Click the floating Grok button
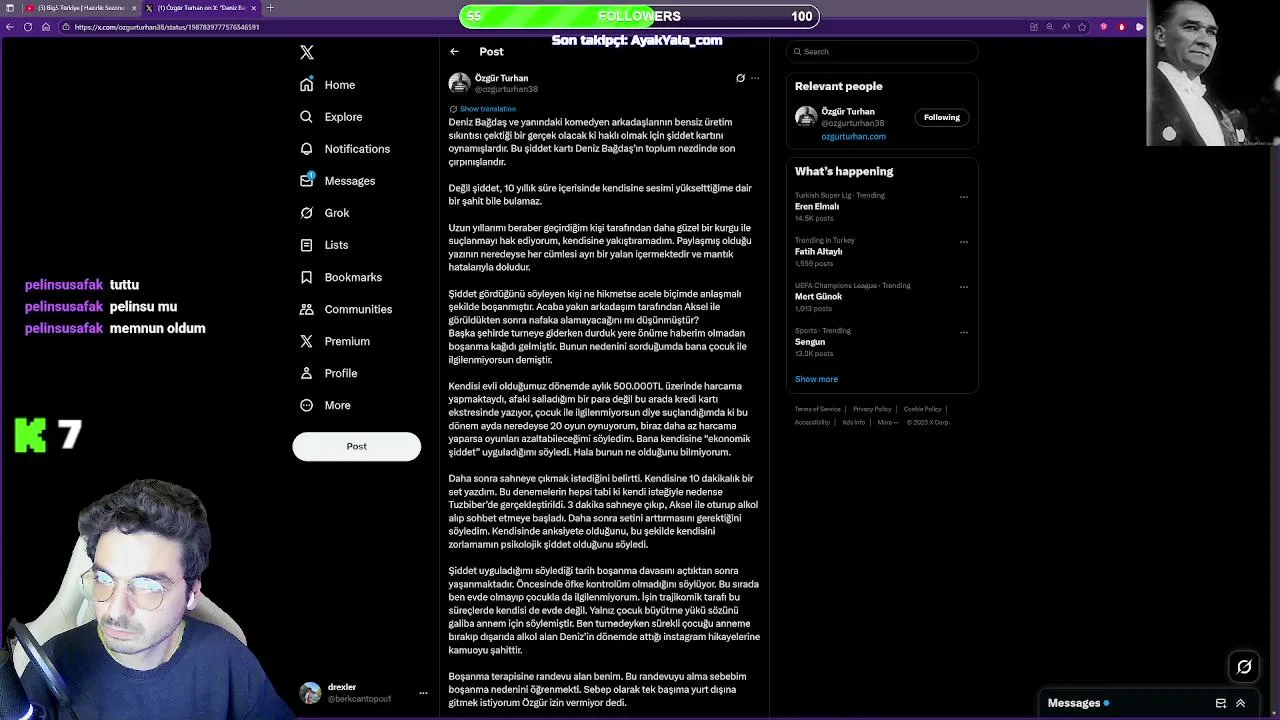1280x720 pixels. pyautogui.click(x=1244, y=666)
